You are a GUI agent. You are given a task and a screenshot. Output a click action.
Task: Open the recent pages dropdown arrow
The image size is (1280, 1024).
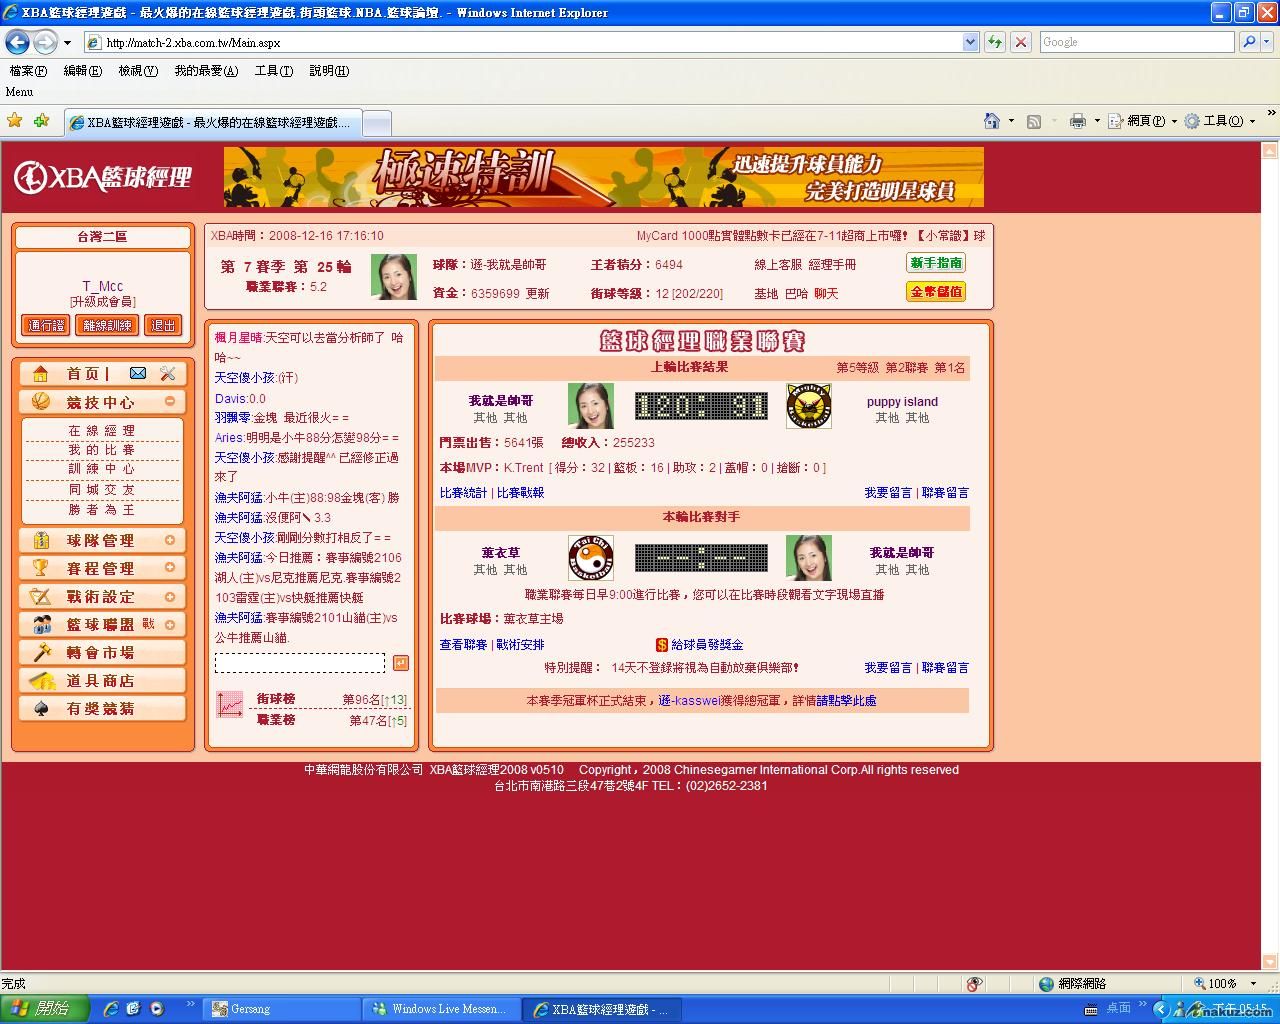coord(67,42)
